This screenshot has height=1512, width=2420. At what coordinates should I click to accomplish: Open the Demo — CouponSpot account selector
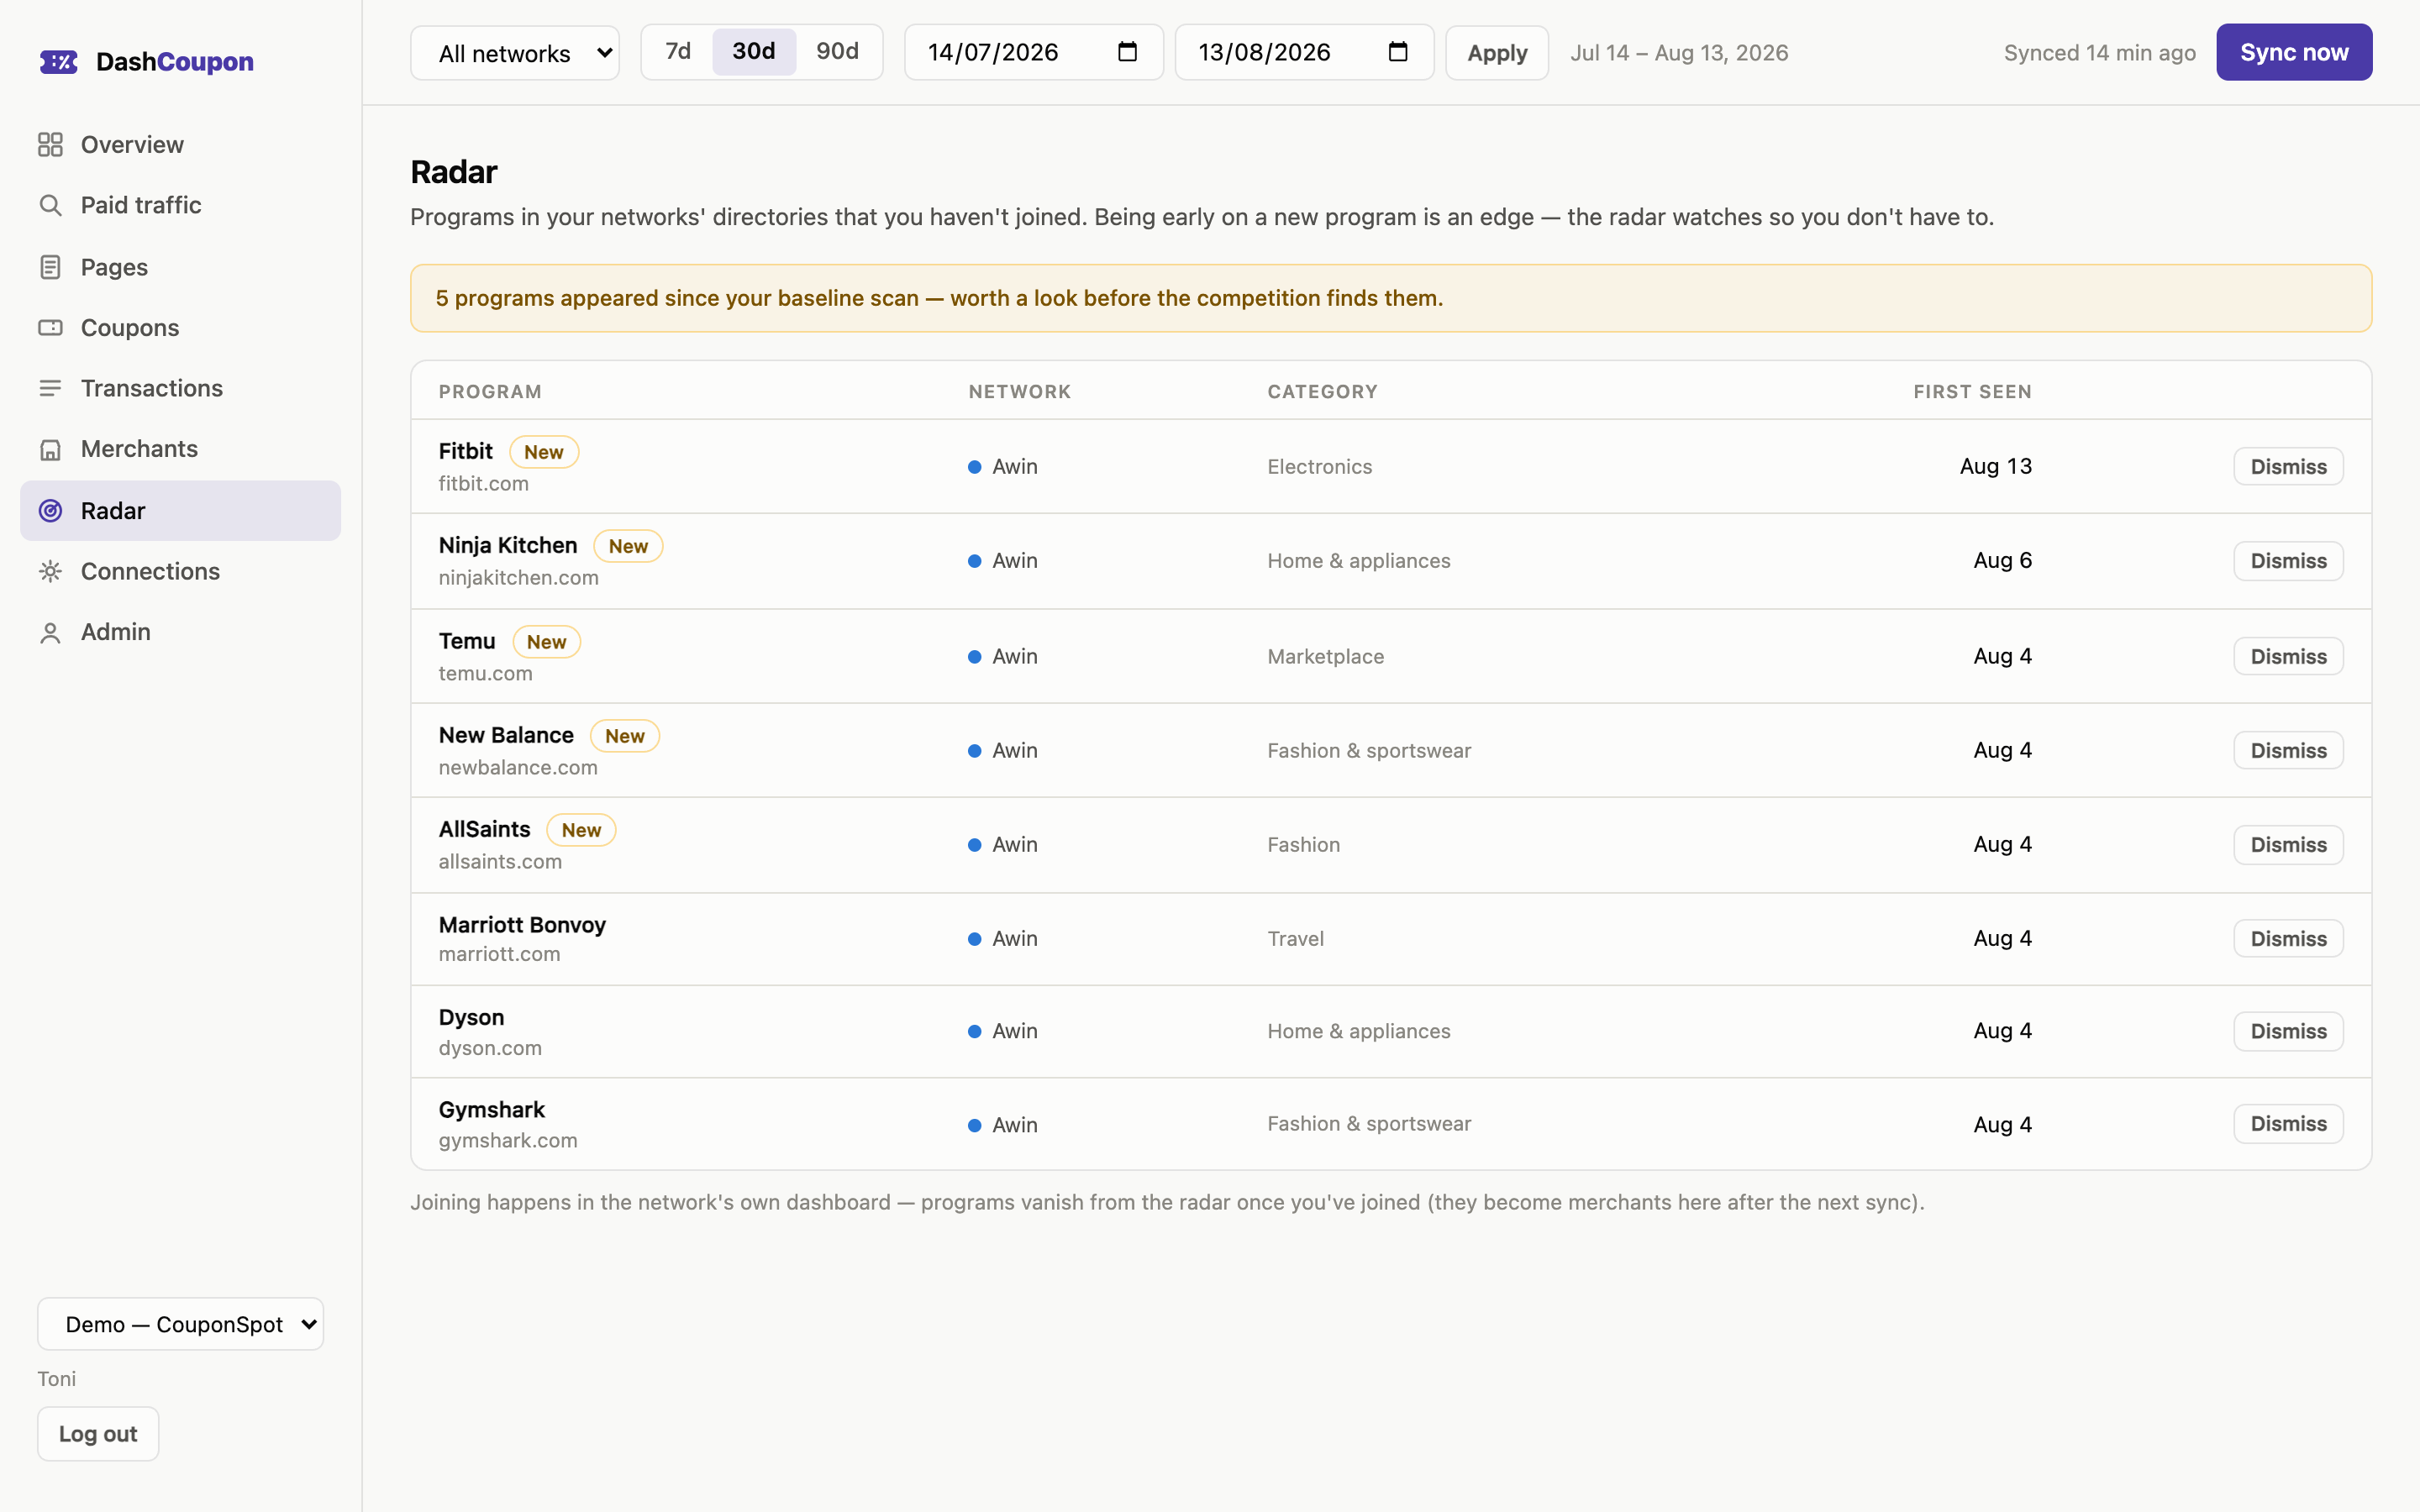point(181,1324)
